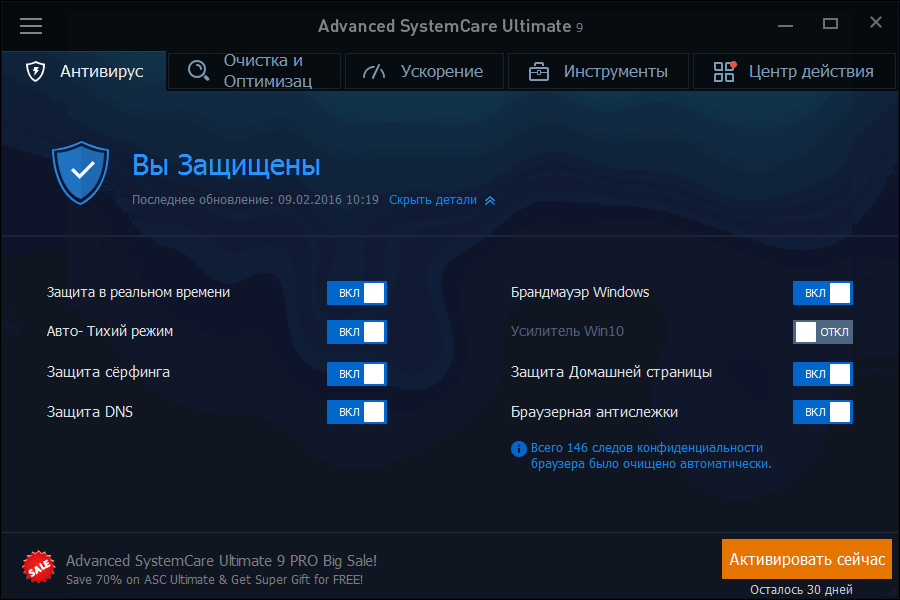The height and width of the screenshot is (600, 900).
Task: Enable the Усилитель Win10 switch
Action: (x=822, y=331)
